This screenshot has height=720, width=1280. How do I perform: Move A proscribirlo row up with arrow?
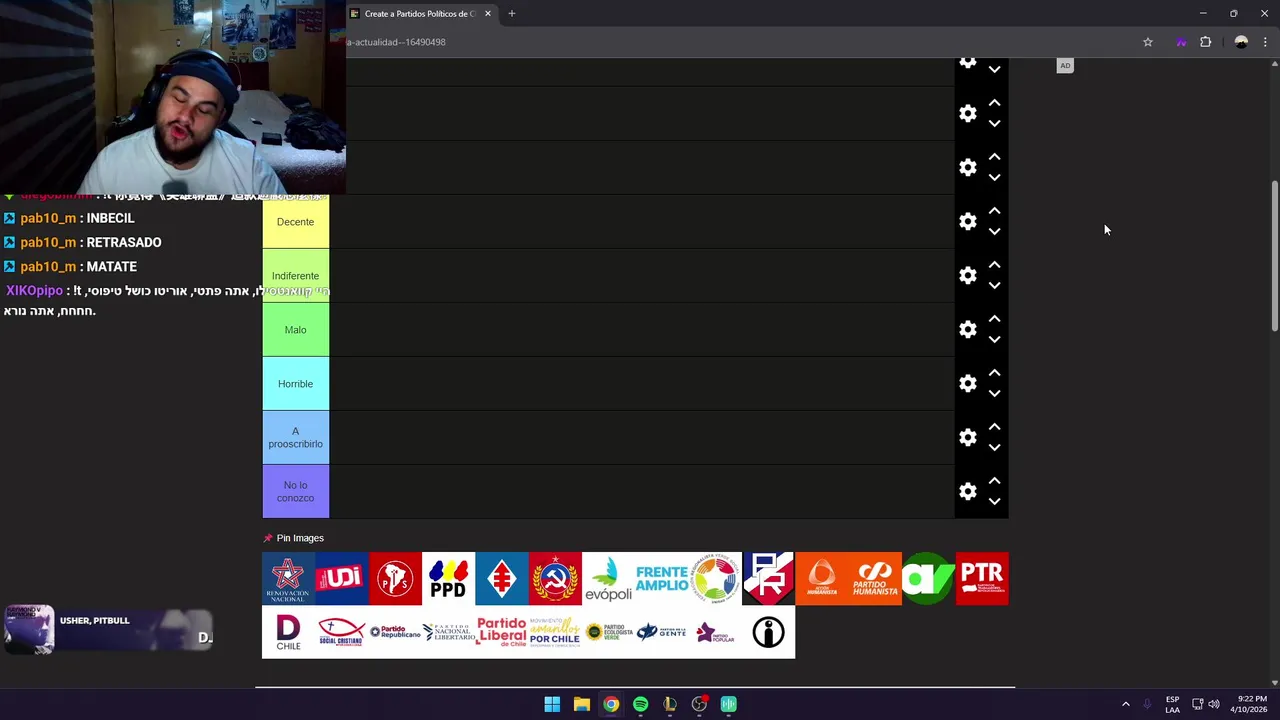click(994, 427)
